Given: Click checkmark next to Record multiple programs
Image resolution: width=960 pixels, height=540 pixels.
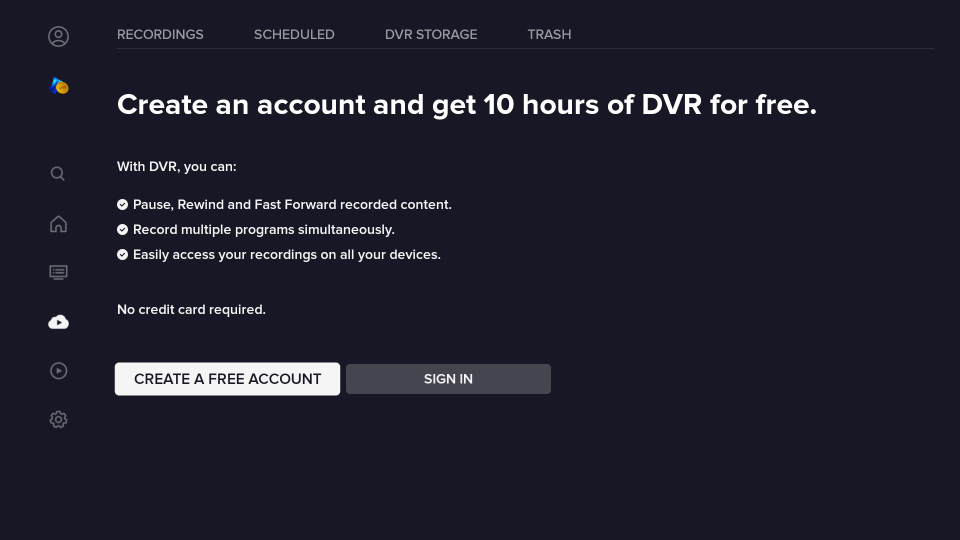Looking at the screenshot, I should [x=123, y=230].
